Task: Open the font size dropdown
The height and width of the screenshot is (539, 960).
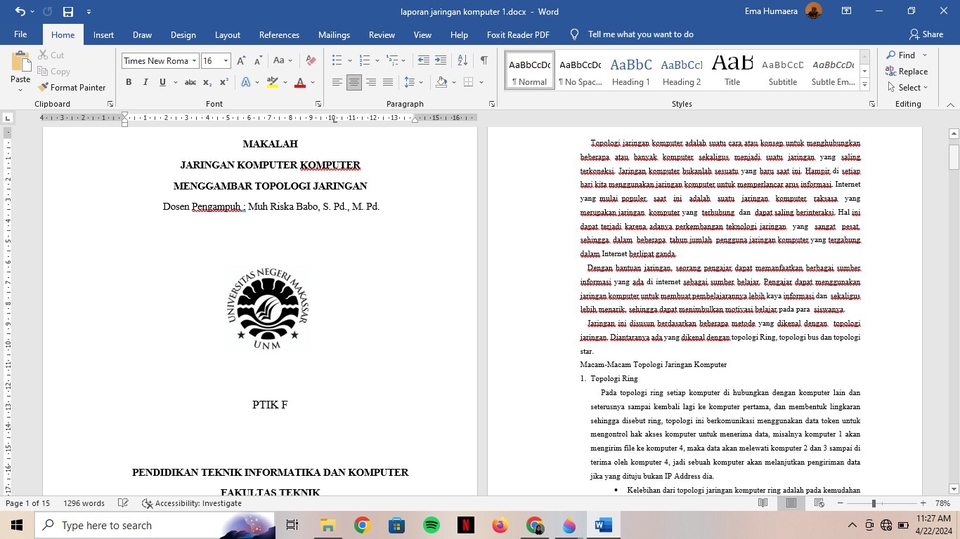Action: click(x=226, y=61)
